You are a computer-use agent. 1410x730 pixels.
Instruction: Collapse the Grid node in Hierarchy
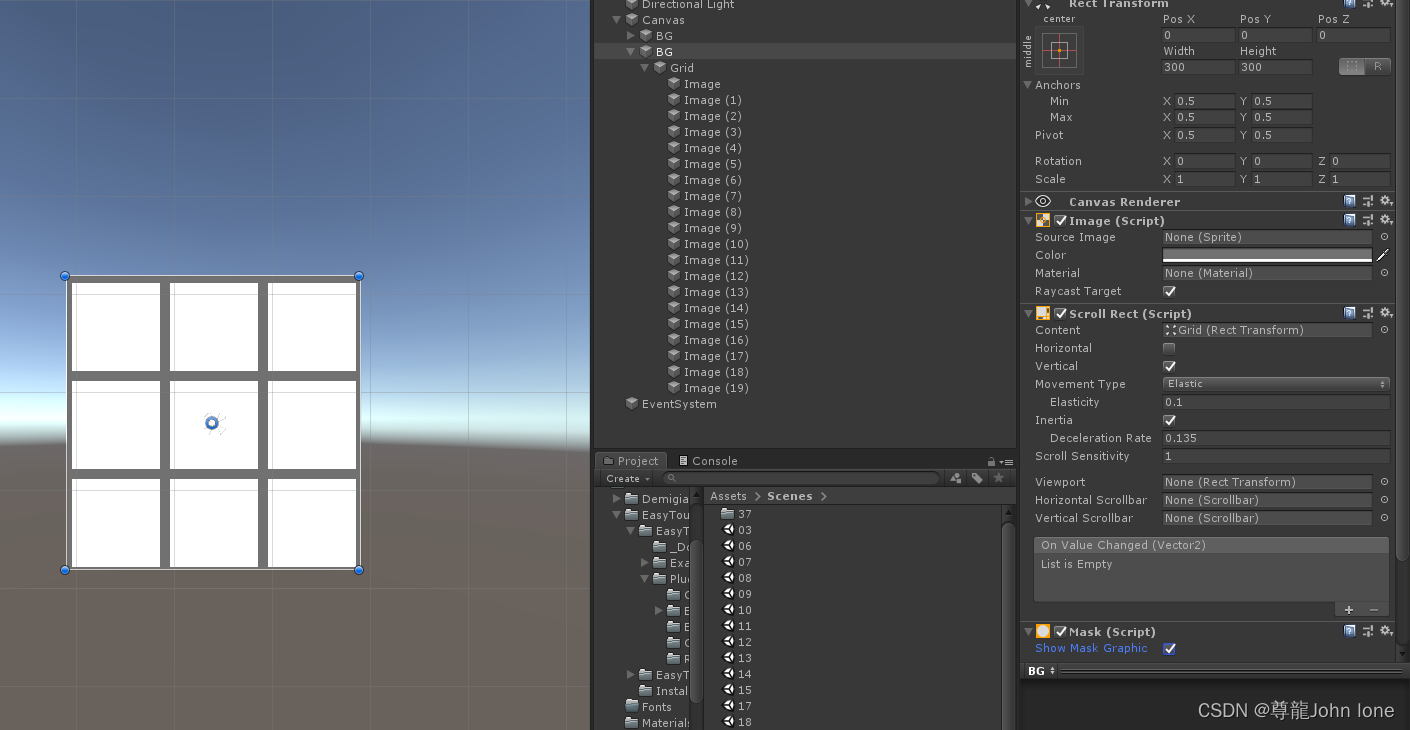pyautogui.click(x=645, y=68)
